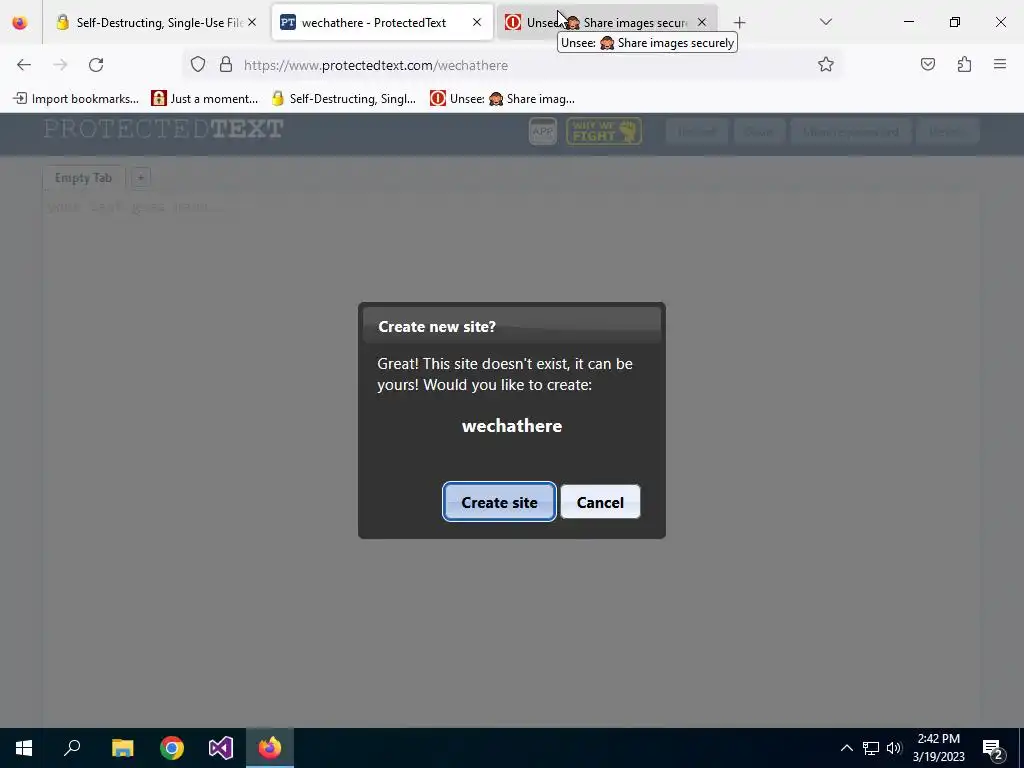Open Windows taskbar search
The height and width of the screenshot is (768, 1024).
(x=72, y=748)
